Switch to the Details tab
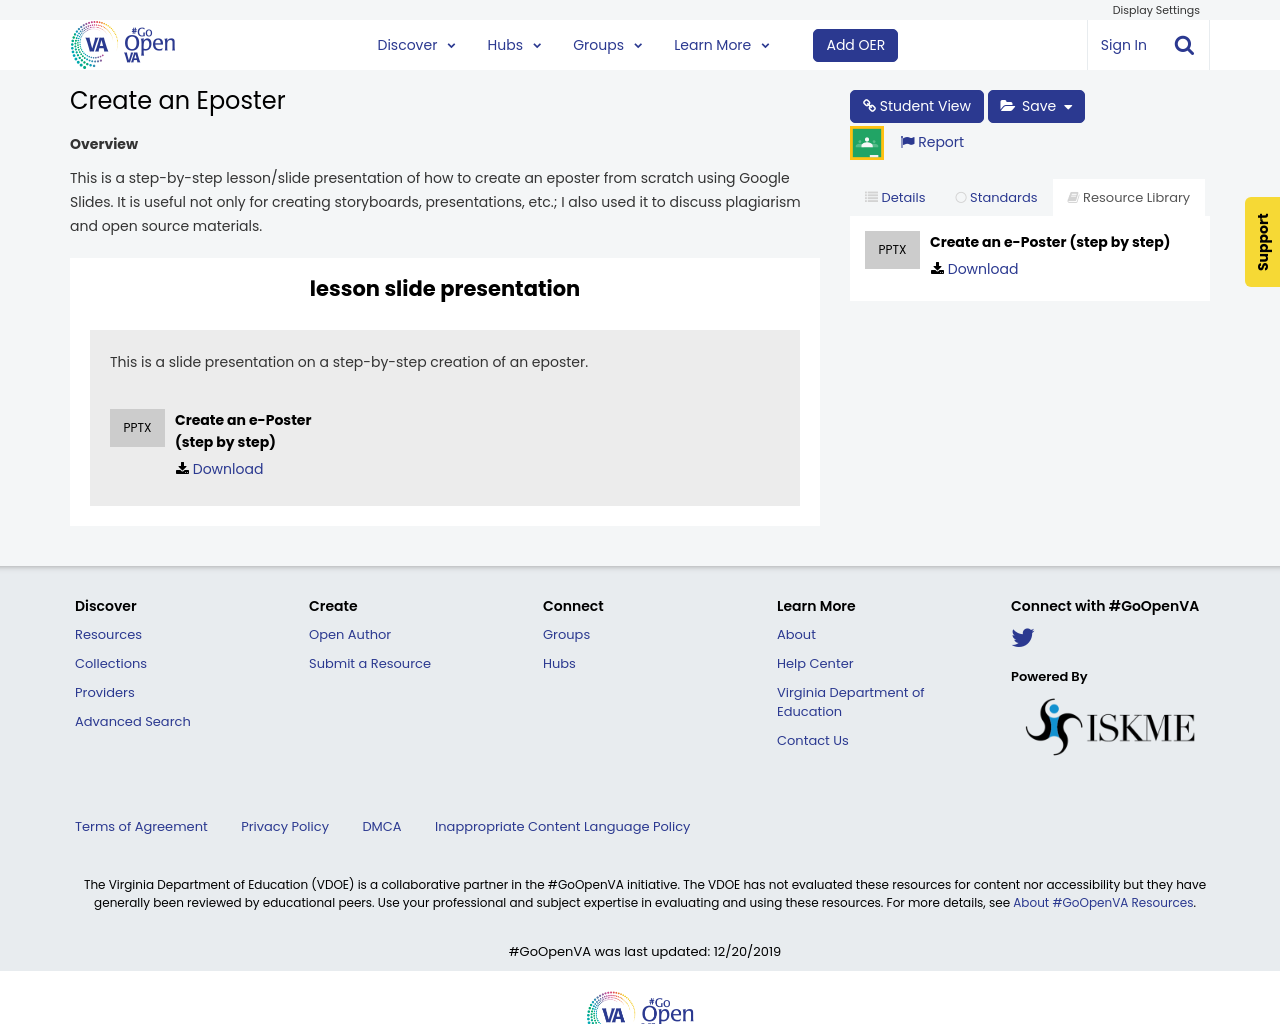This screenshot has width=1280, height=1024. point(895,198)
